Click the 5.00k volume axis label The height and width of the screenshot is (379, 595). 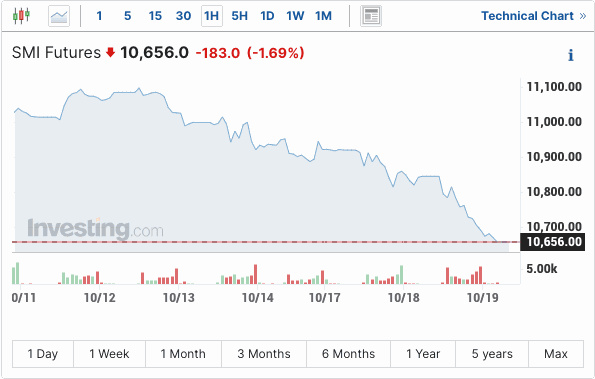pos(541,269)
